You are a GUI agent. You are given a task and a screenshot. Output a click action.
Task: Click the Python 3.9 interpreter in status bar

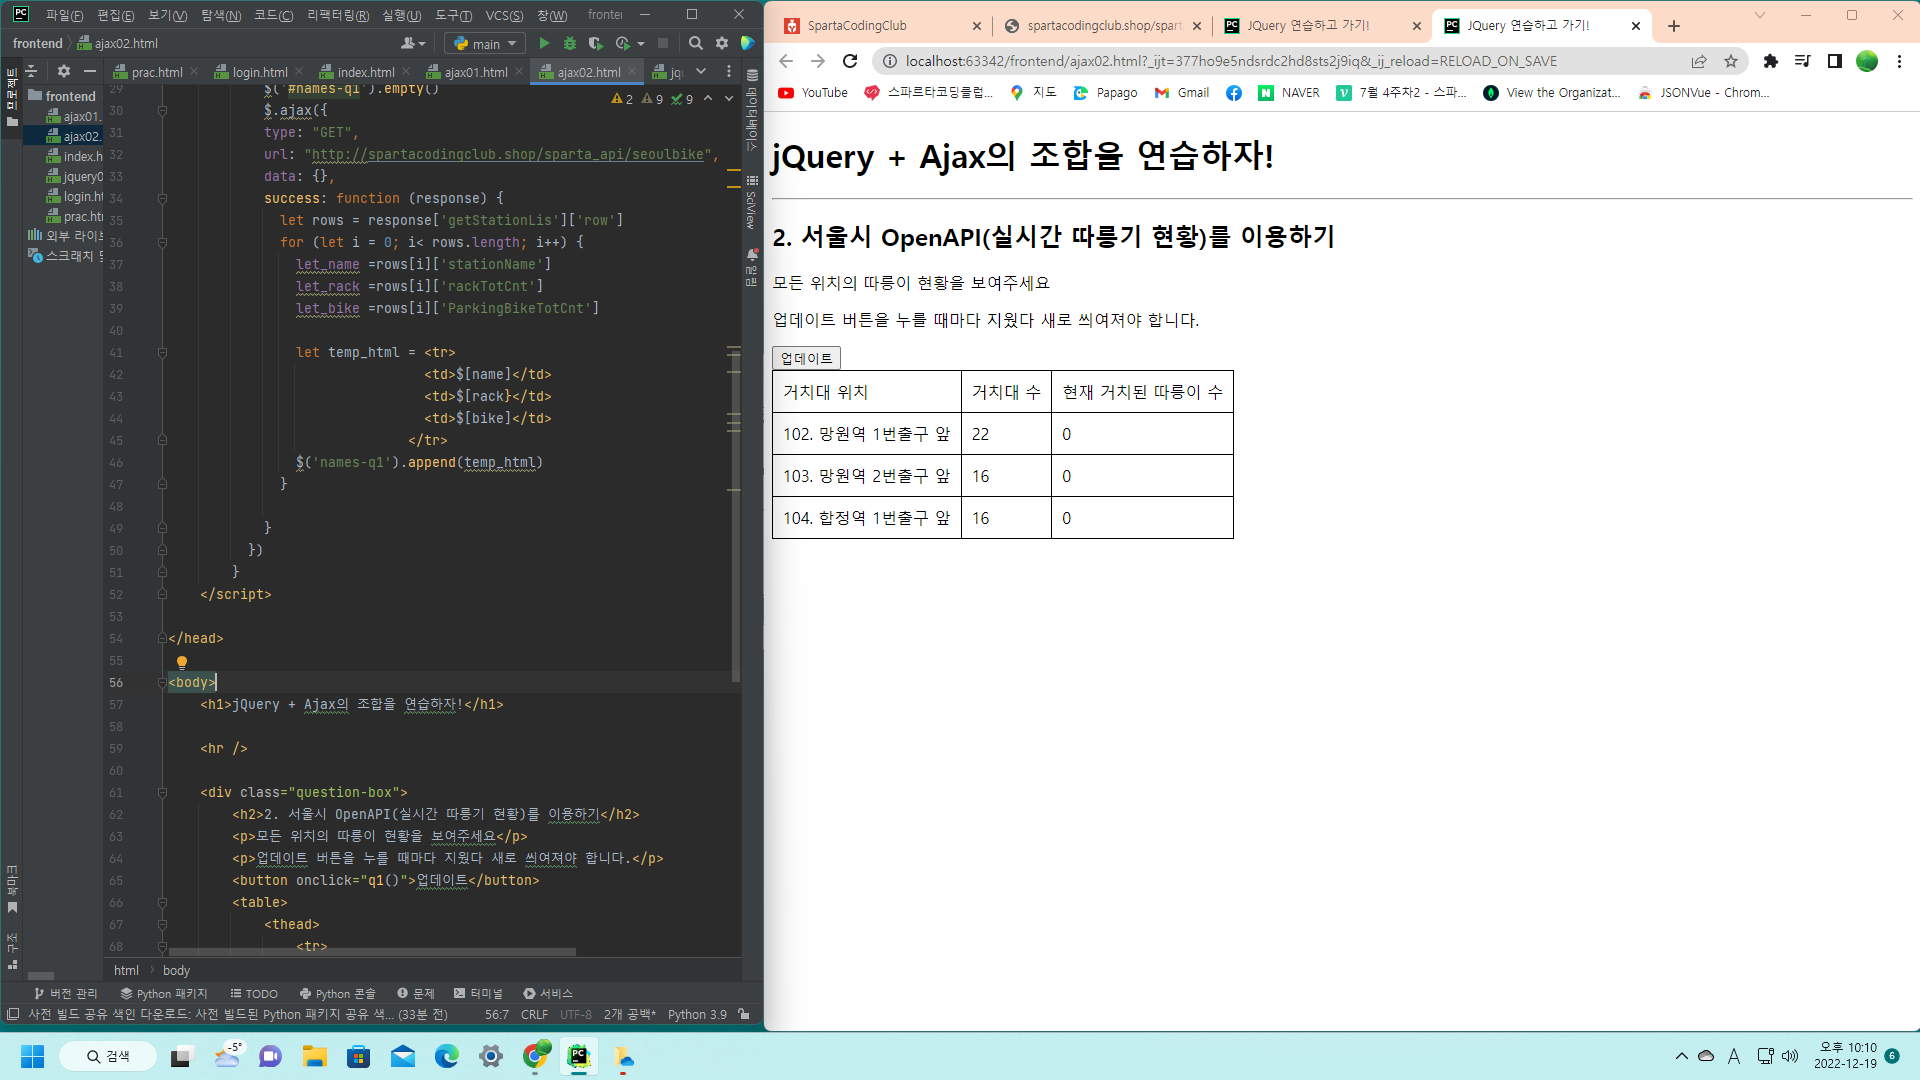tap(697, 1014)
